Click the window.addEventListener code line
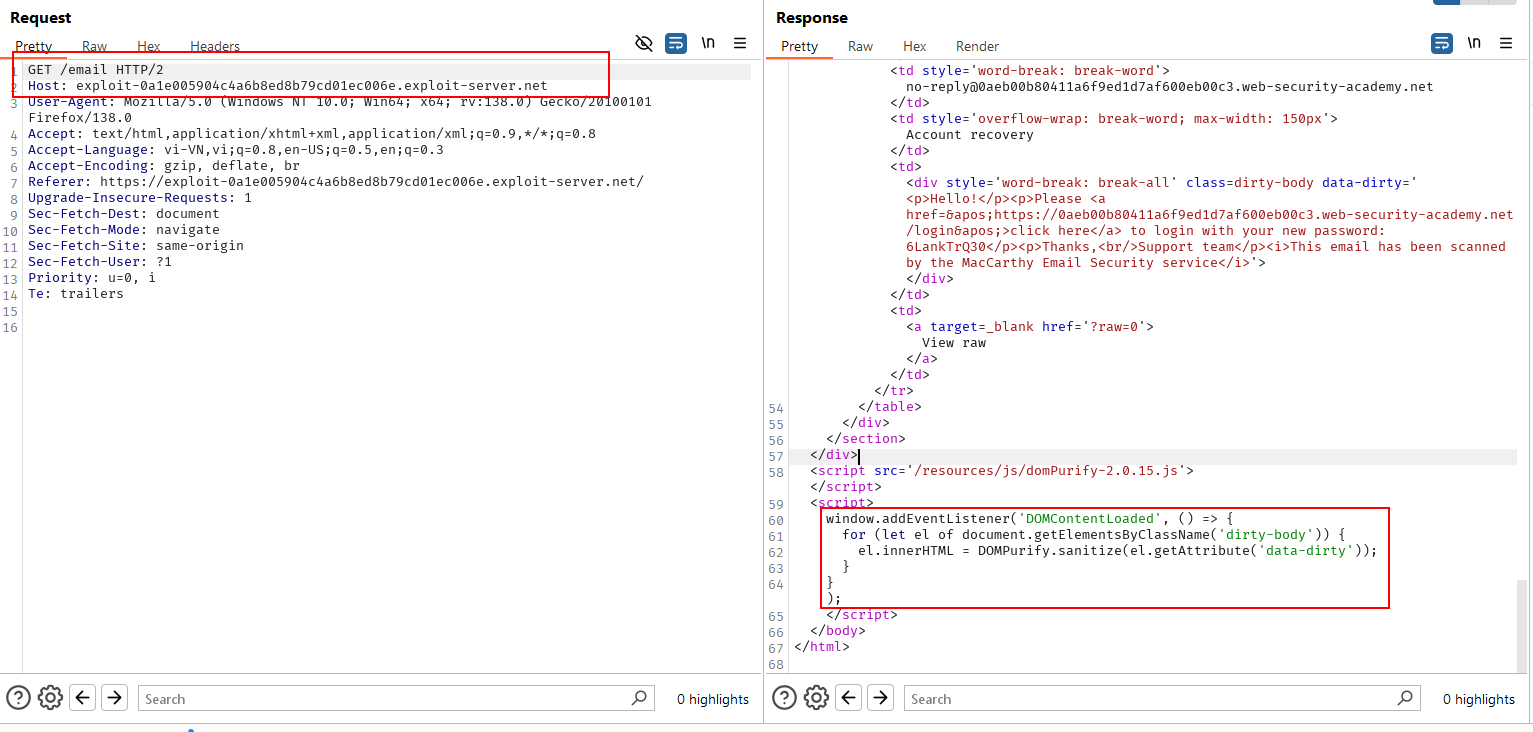The height and width of the screenshot is (732, 1533). [x=1031, y=519]
